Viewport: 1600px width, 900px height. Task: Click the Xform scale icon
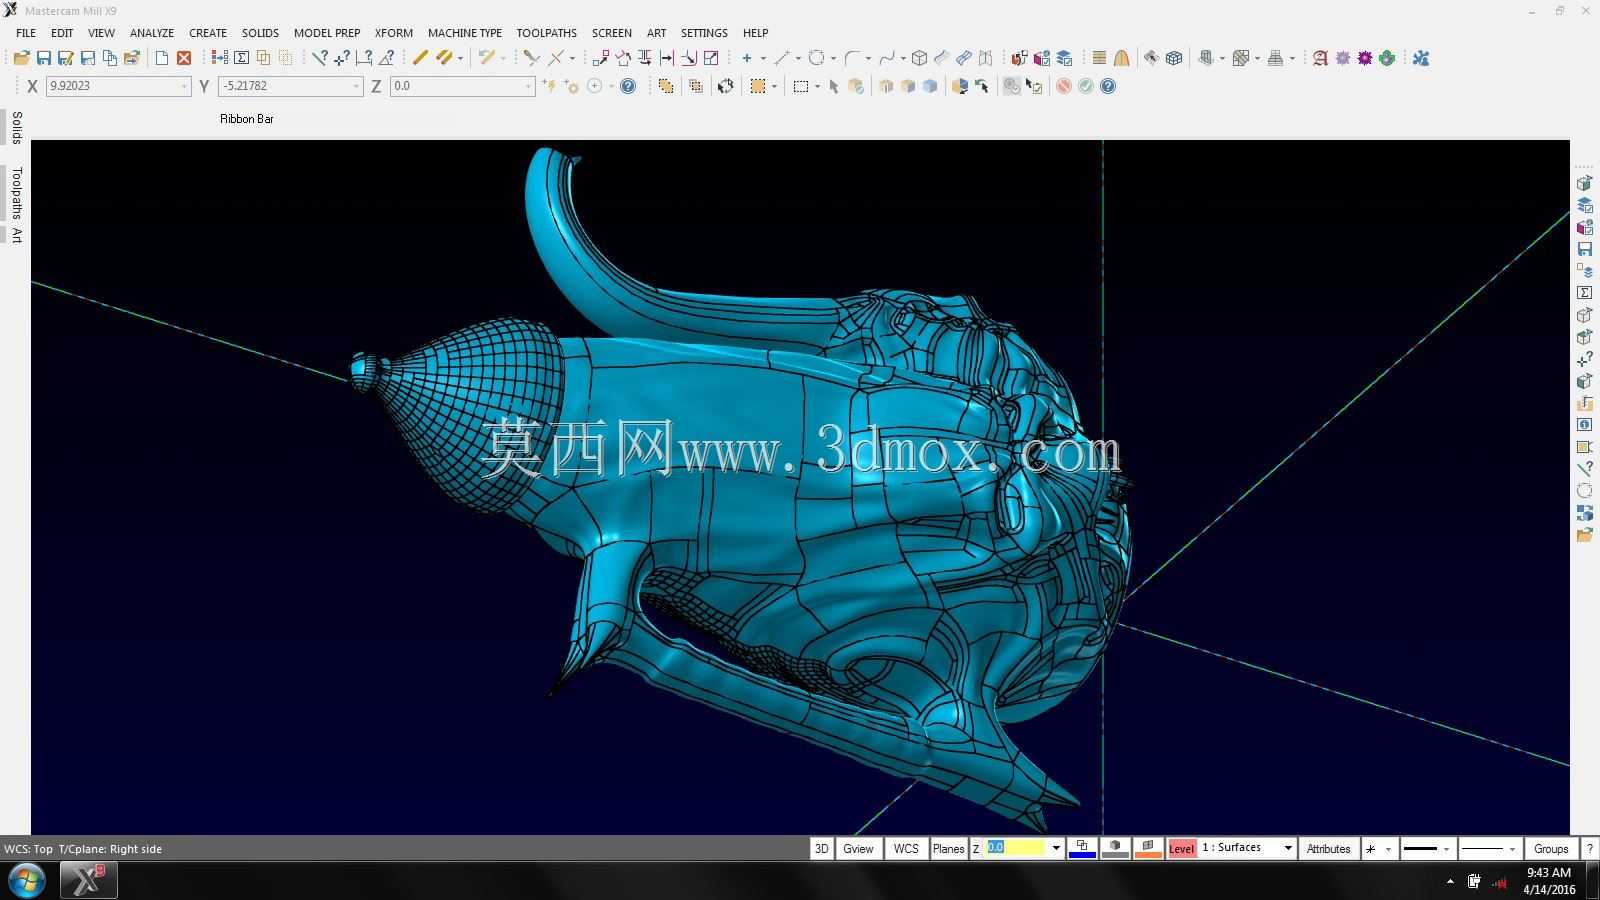(x=711, y=58)
